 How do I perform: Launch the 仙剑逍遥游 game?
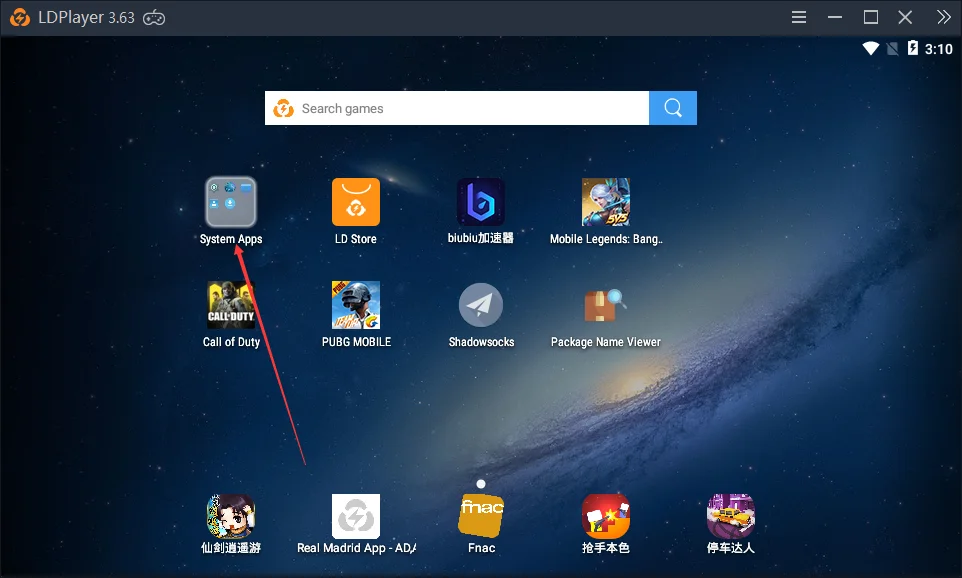tap(231, 517)
